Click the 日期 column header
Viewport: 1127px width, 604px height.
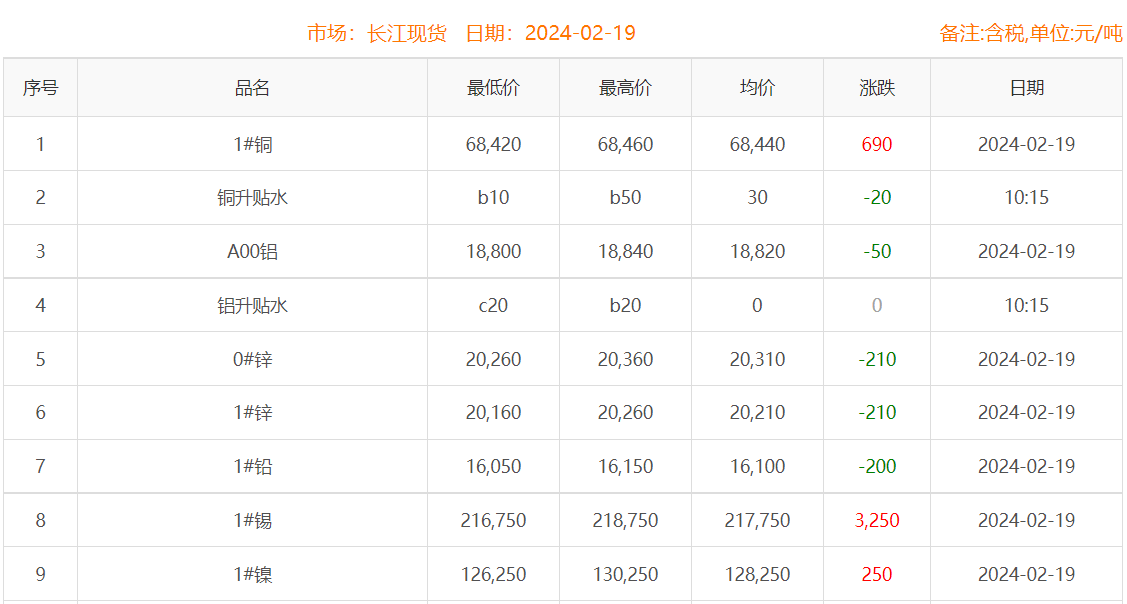click(1028, 87)
